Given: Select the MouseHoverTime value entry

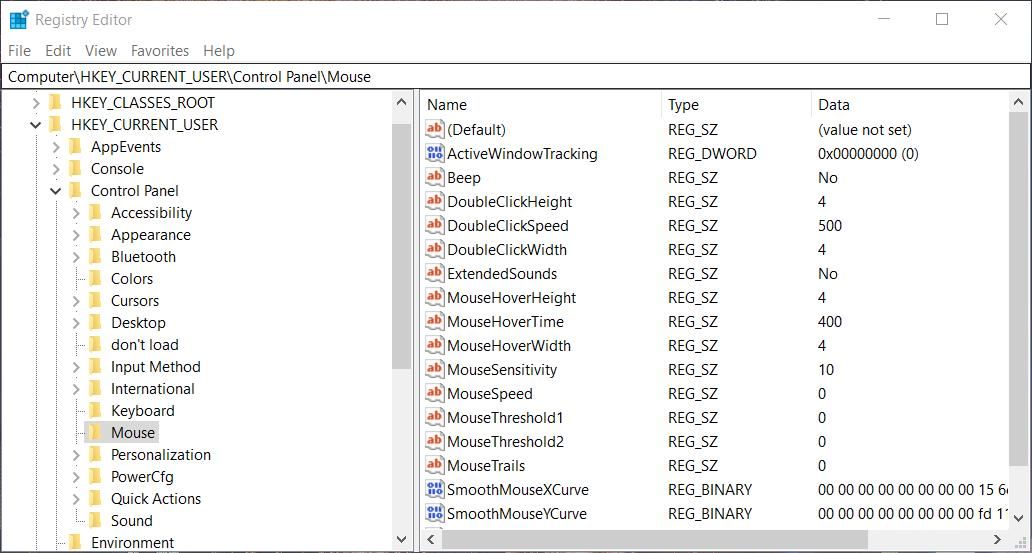Looking at the screenshot, I should [505, 322].
